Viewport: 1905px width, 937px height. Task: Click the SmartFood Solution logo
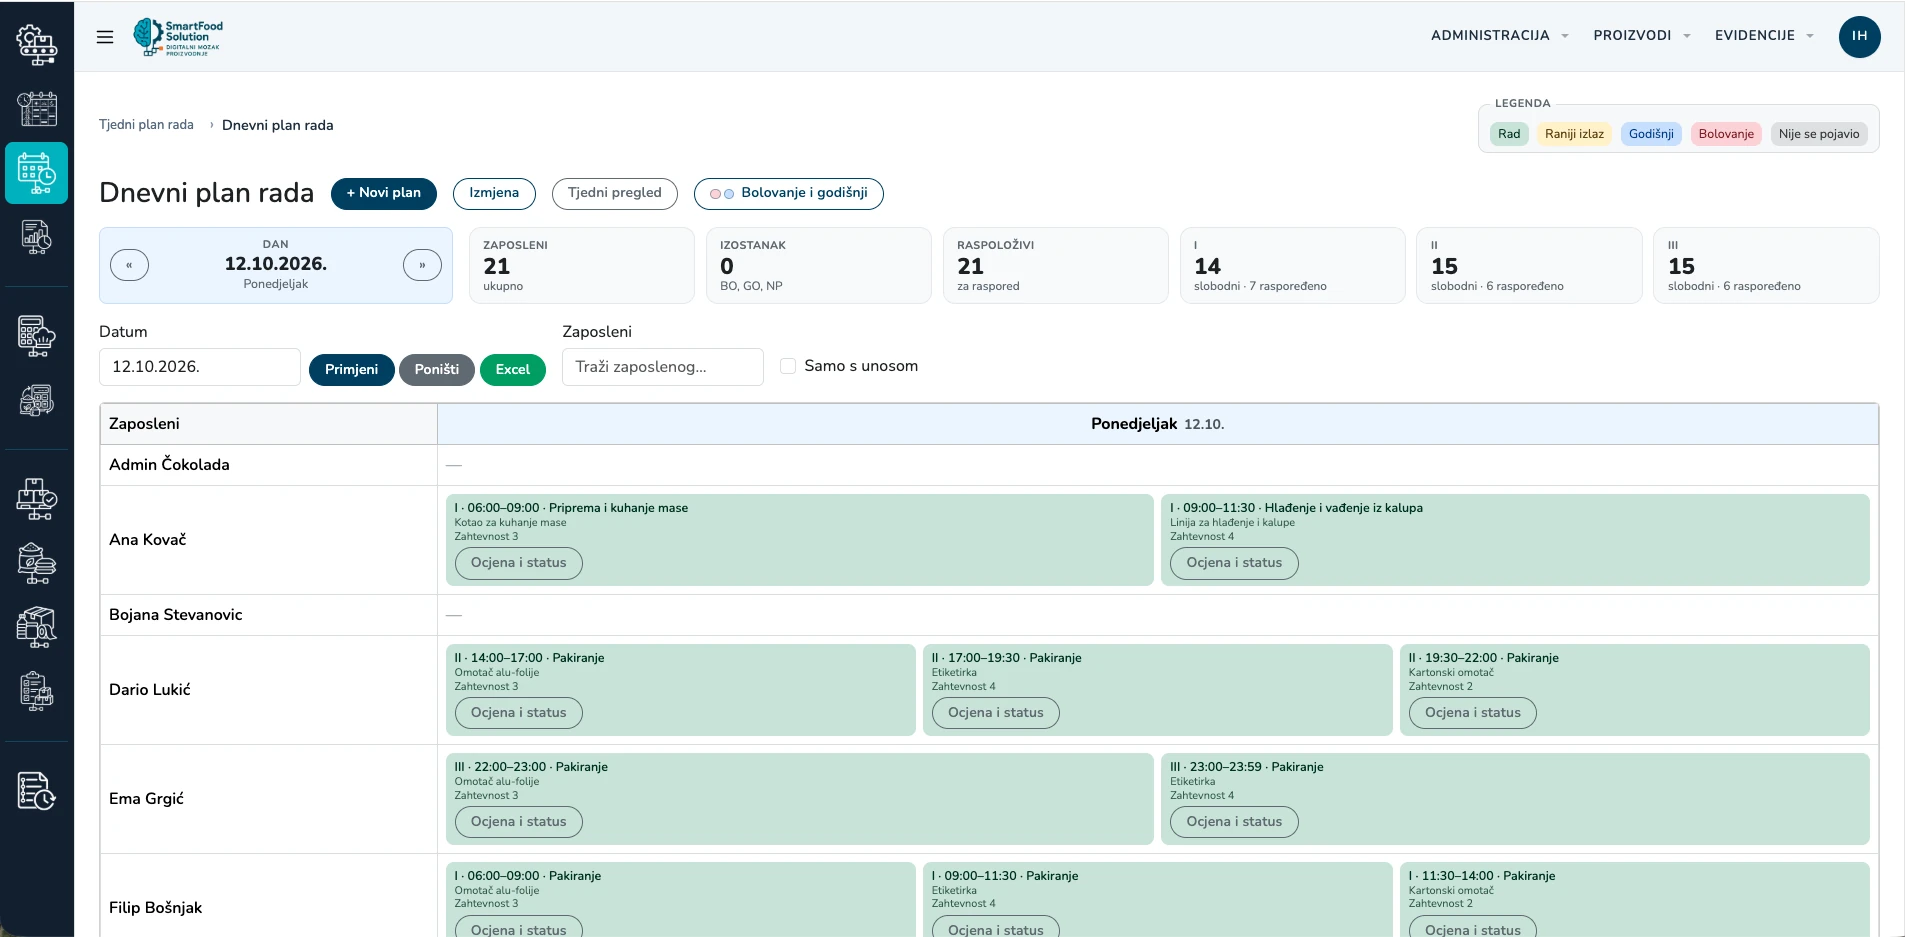[x=178, y=37]
